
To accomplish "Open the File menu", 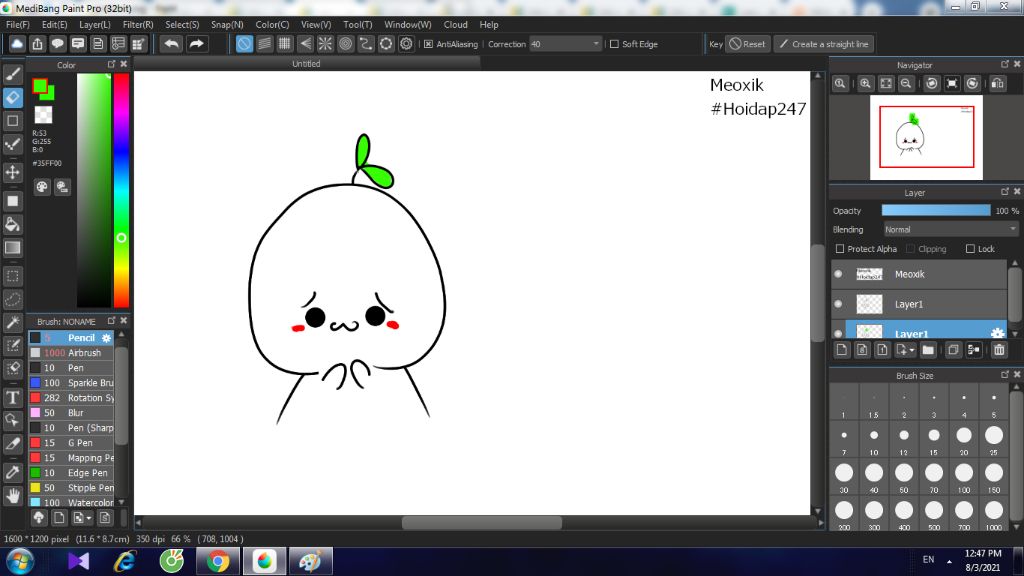I will click(x=17, y=25).
